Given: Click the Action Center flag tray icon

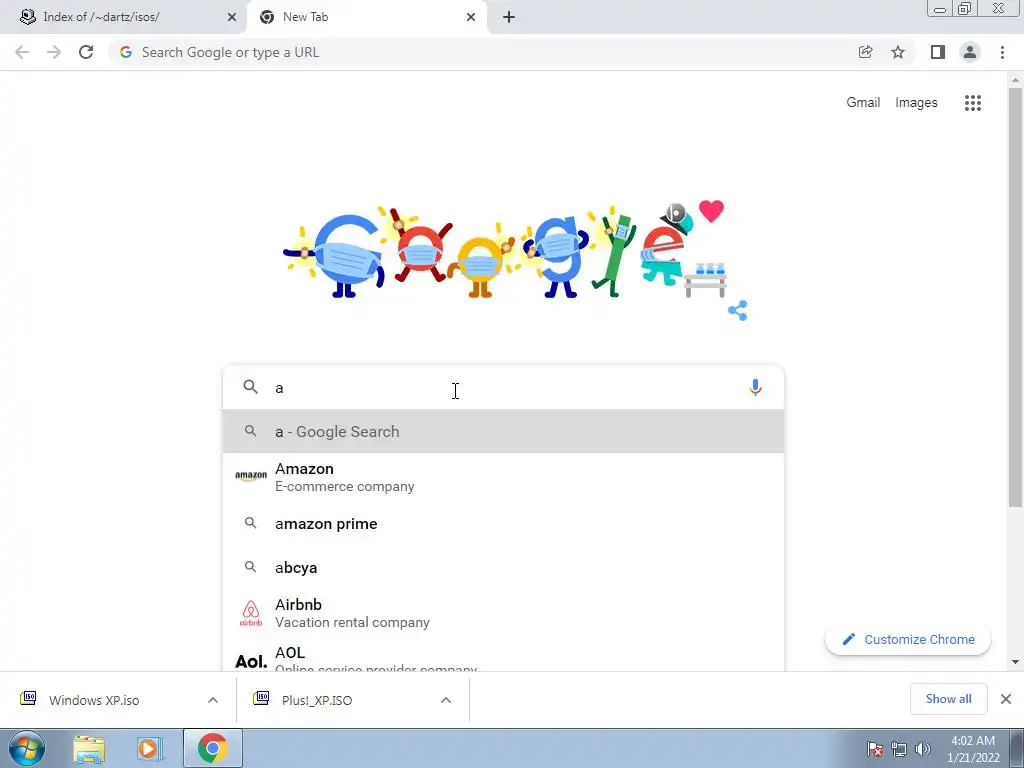Looking at the screenshot, I should 874,749.
